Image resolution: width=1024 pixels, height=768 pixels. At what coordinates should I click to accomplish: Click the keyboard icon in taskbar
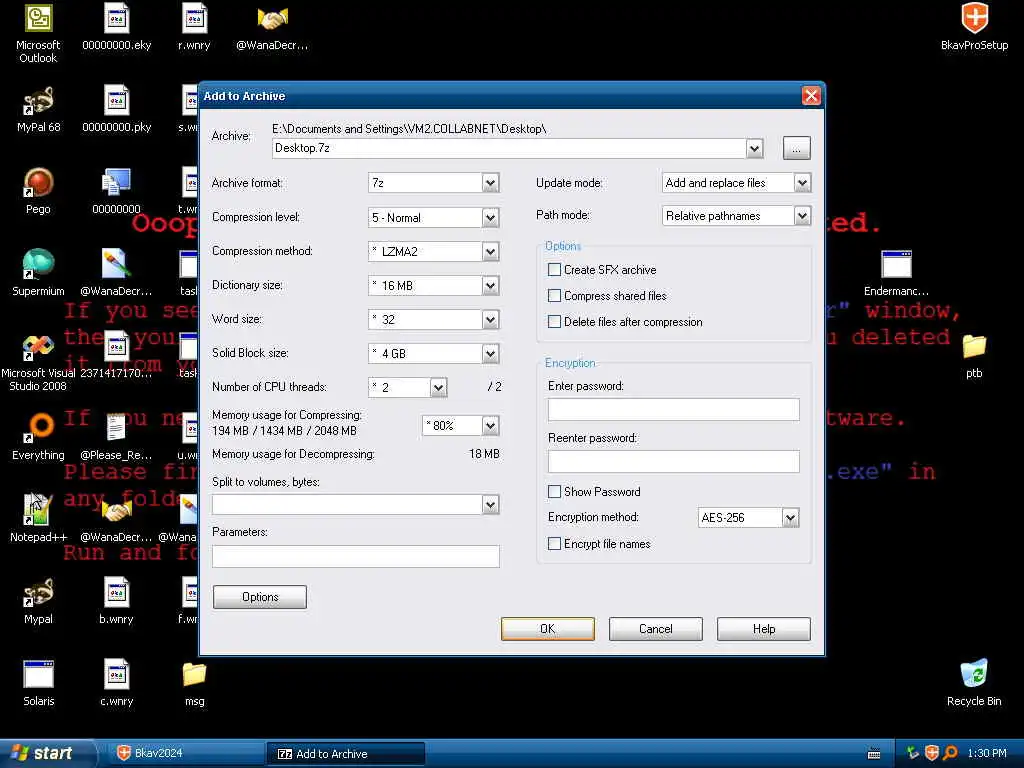pos(874,754)
